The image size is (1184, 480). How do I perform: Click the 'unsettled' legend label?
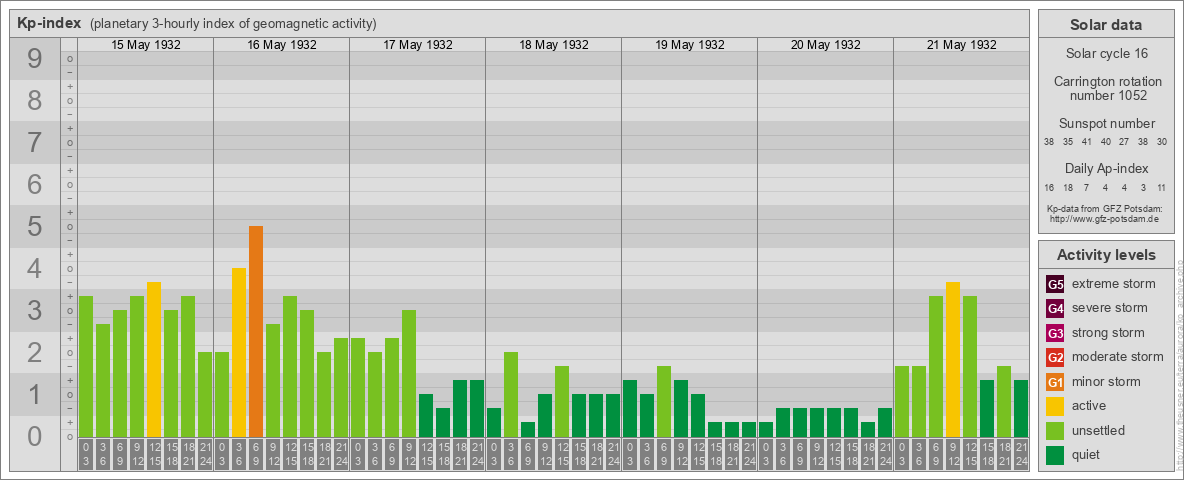click(x=1099, y=431)
